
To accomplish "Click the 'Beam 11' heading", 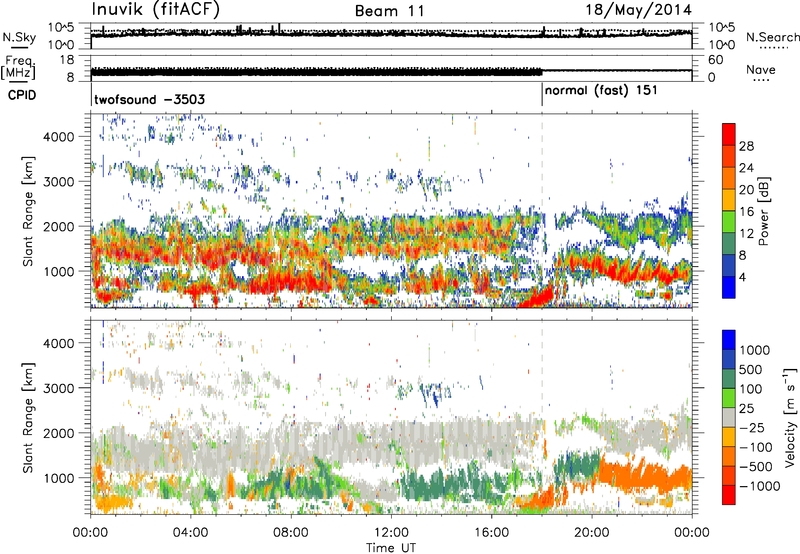I will 390,11.
